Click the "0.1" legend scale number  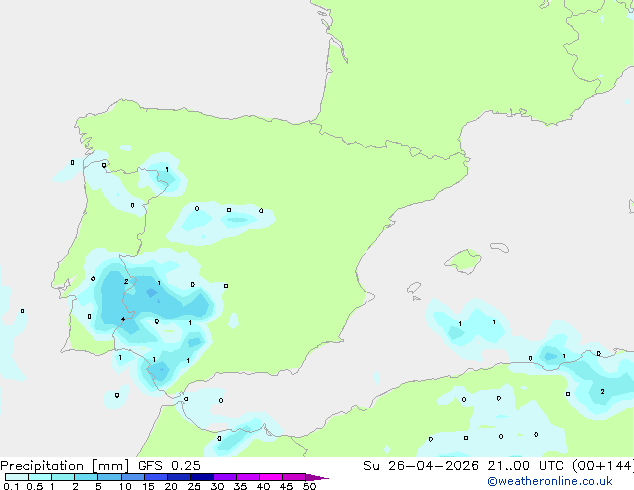(11, 486)
